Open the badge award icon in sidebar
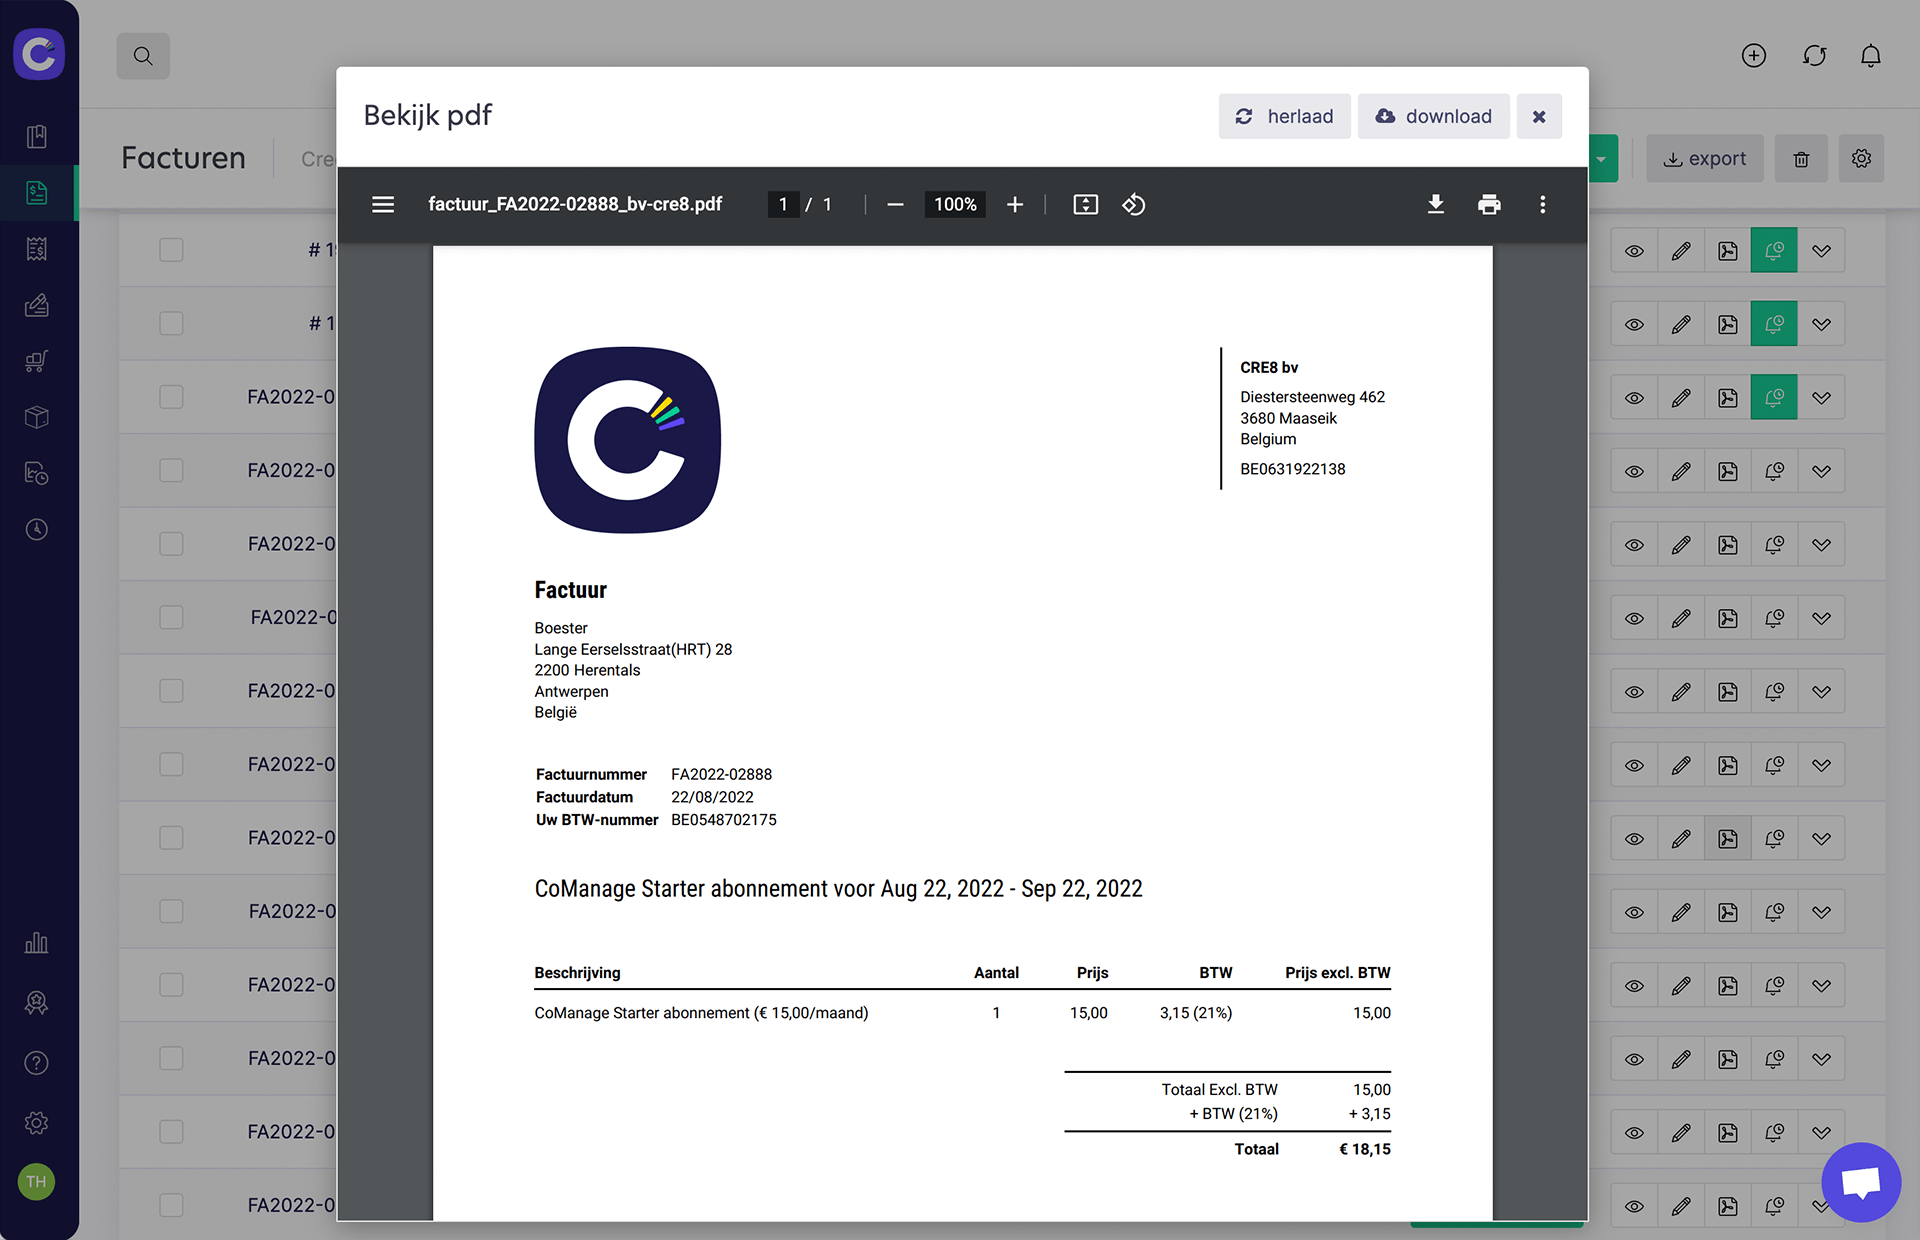This screenshot has height=1240, width=1920. 37,1002
